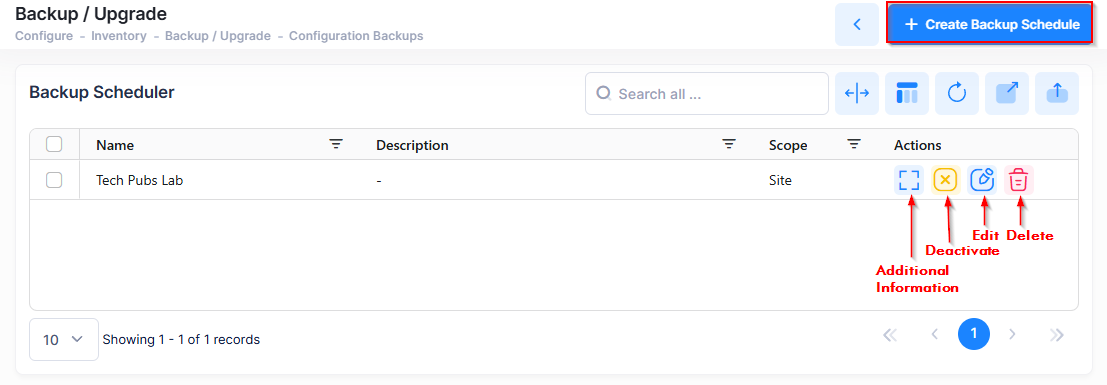Open the Scope column filter
The image size is (1107, 385).
(854, 144)
